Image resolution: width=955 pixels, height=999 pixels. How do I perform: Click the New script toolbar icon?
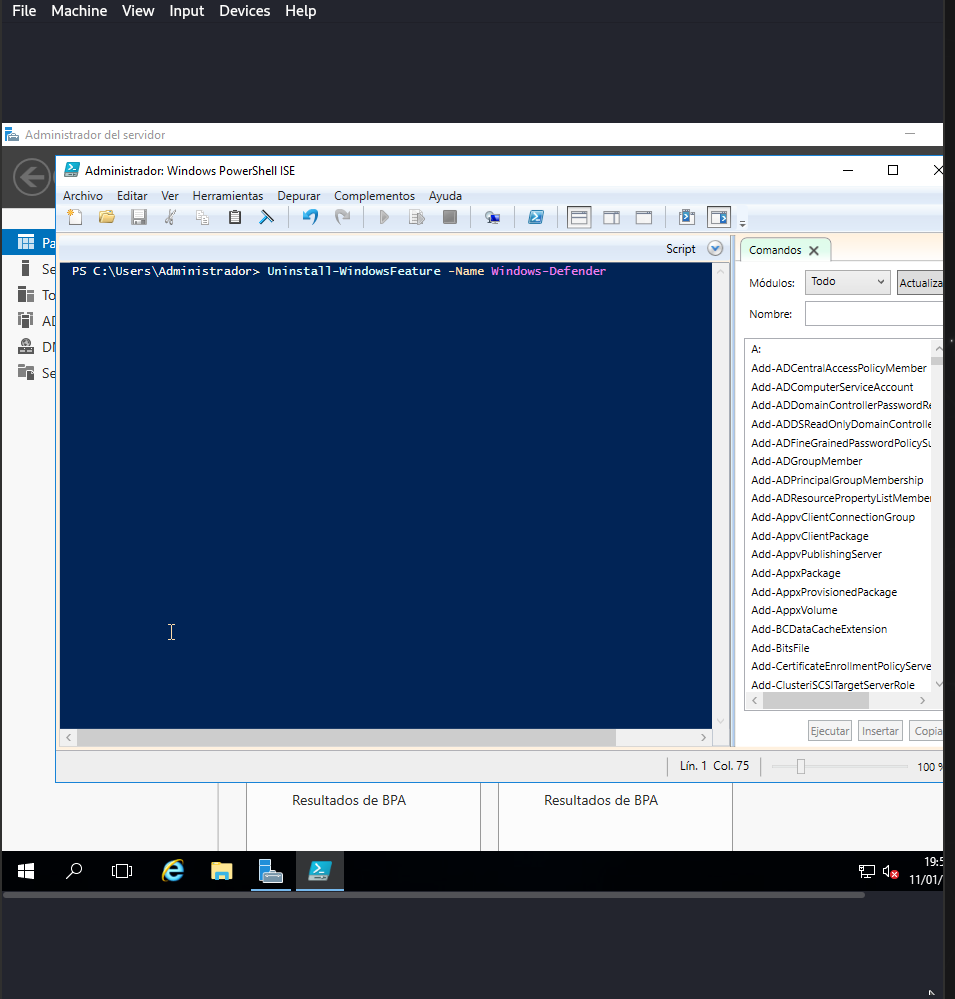click(75, 218)
